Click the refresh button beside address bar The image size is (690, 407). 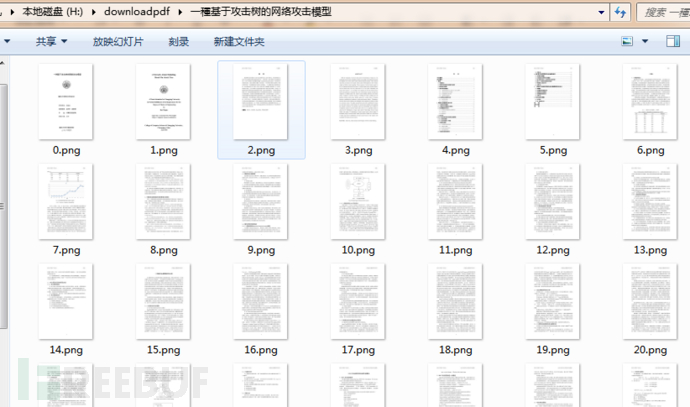[620, 12]
